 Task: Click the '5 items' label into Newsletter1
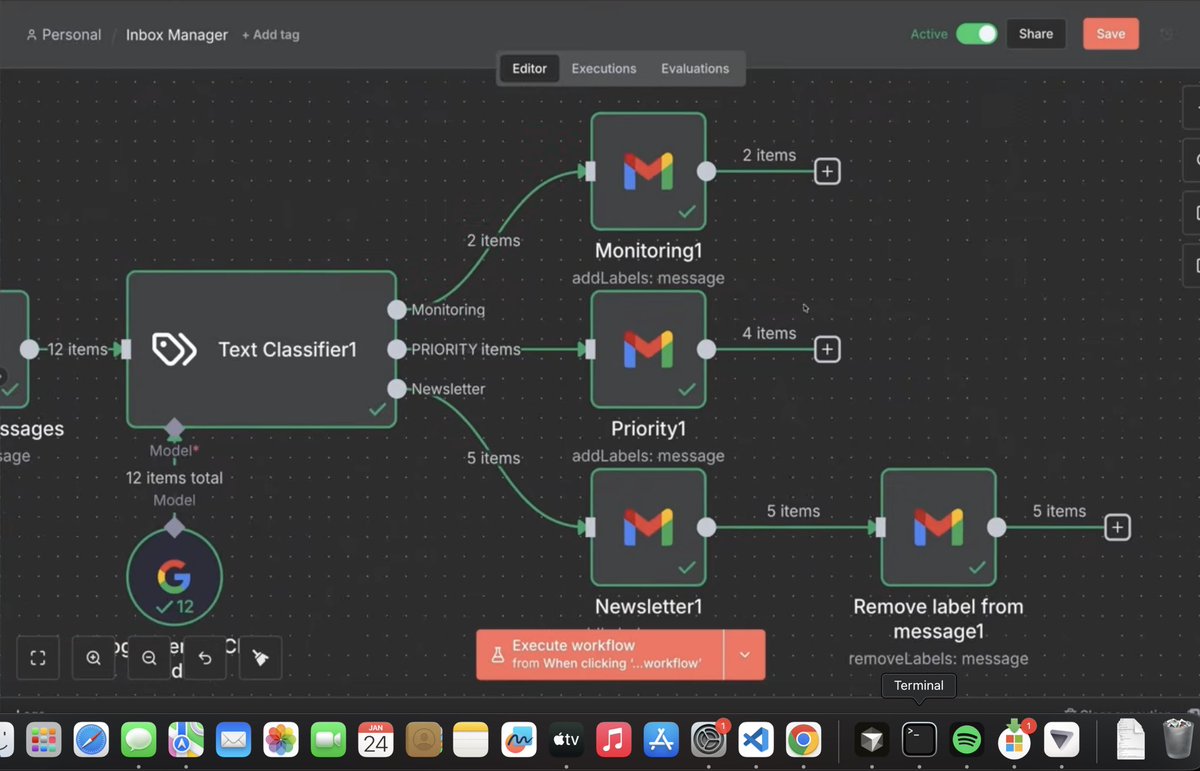[493, 458]
